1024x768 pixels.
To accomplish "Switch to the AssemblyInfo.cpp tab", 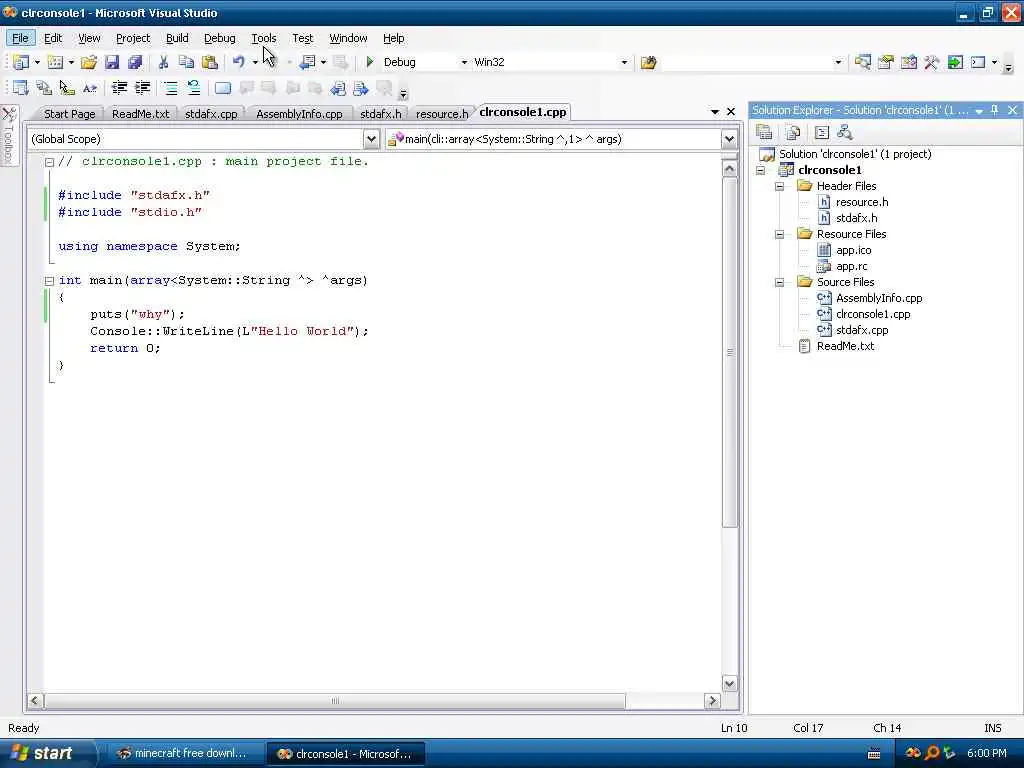I will click(x=299, y=114).
